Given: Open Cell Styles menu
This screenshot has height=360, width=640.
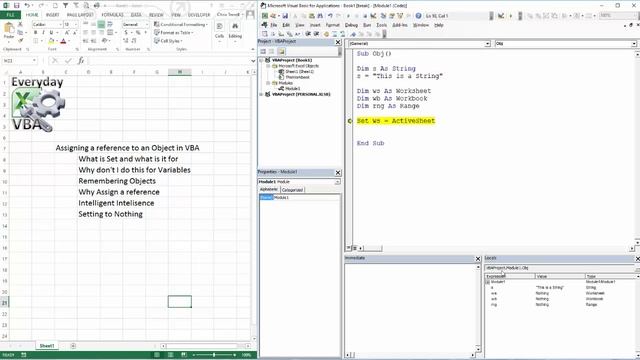Looking at the screenshot, I should click(169, 41).
